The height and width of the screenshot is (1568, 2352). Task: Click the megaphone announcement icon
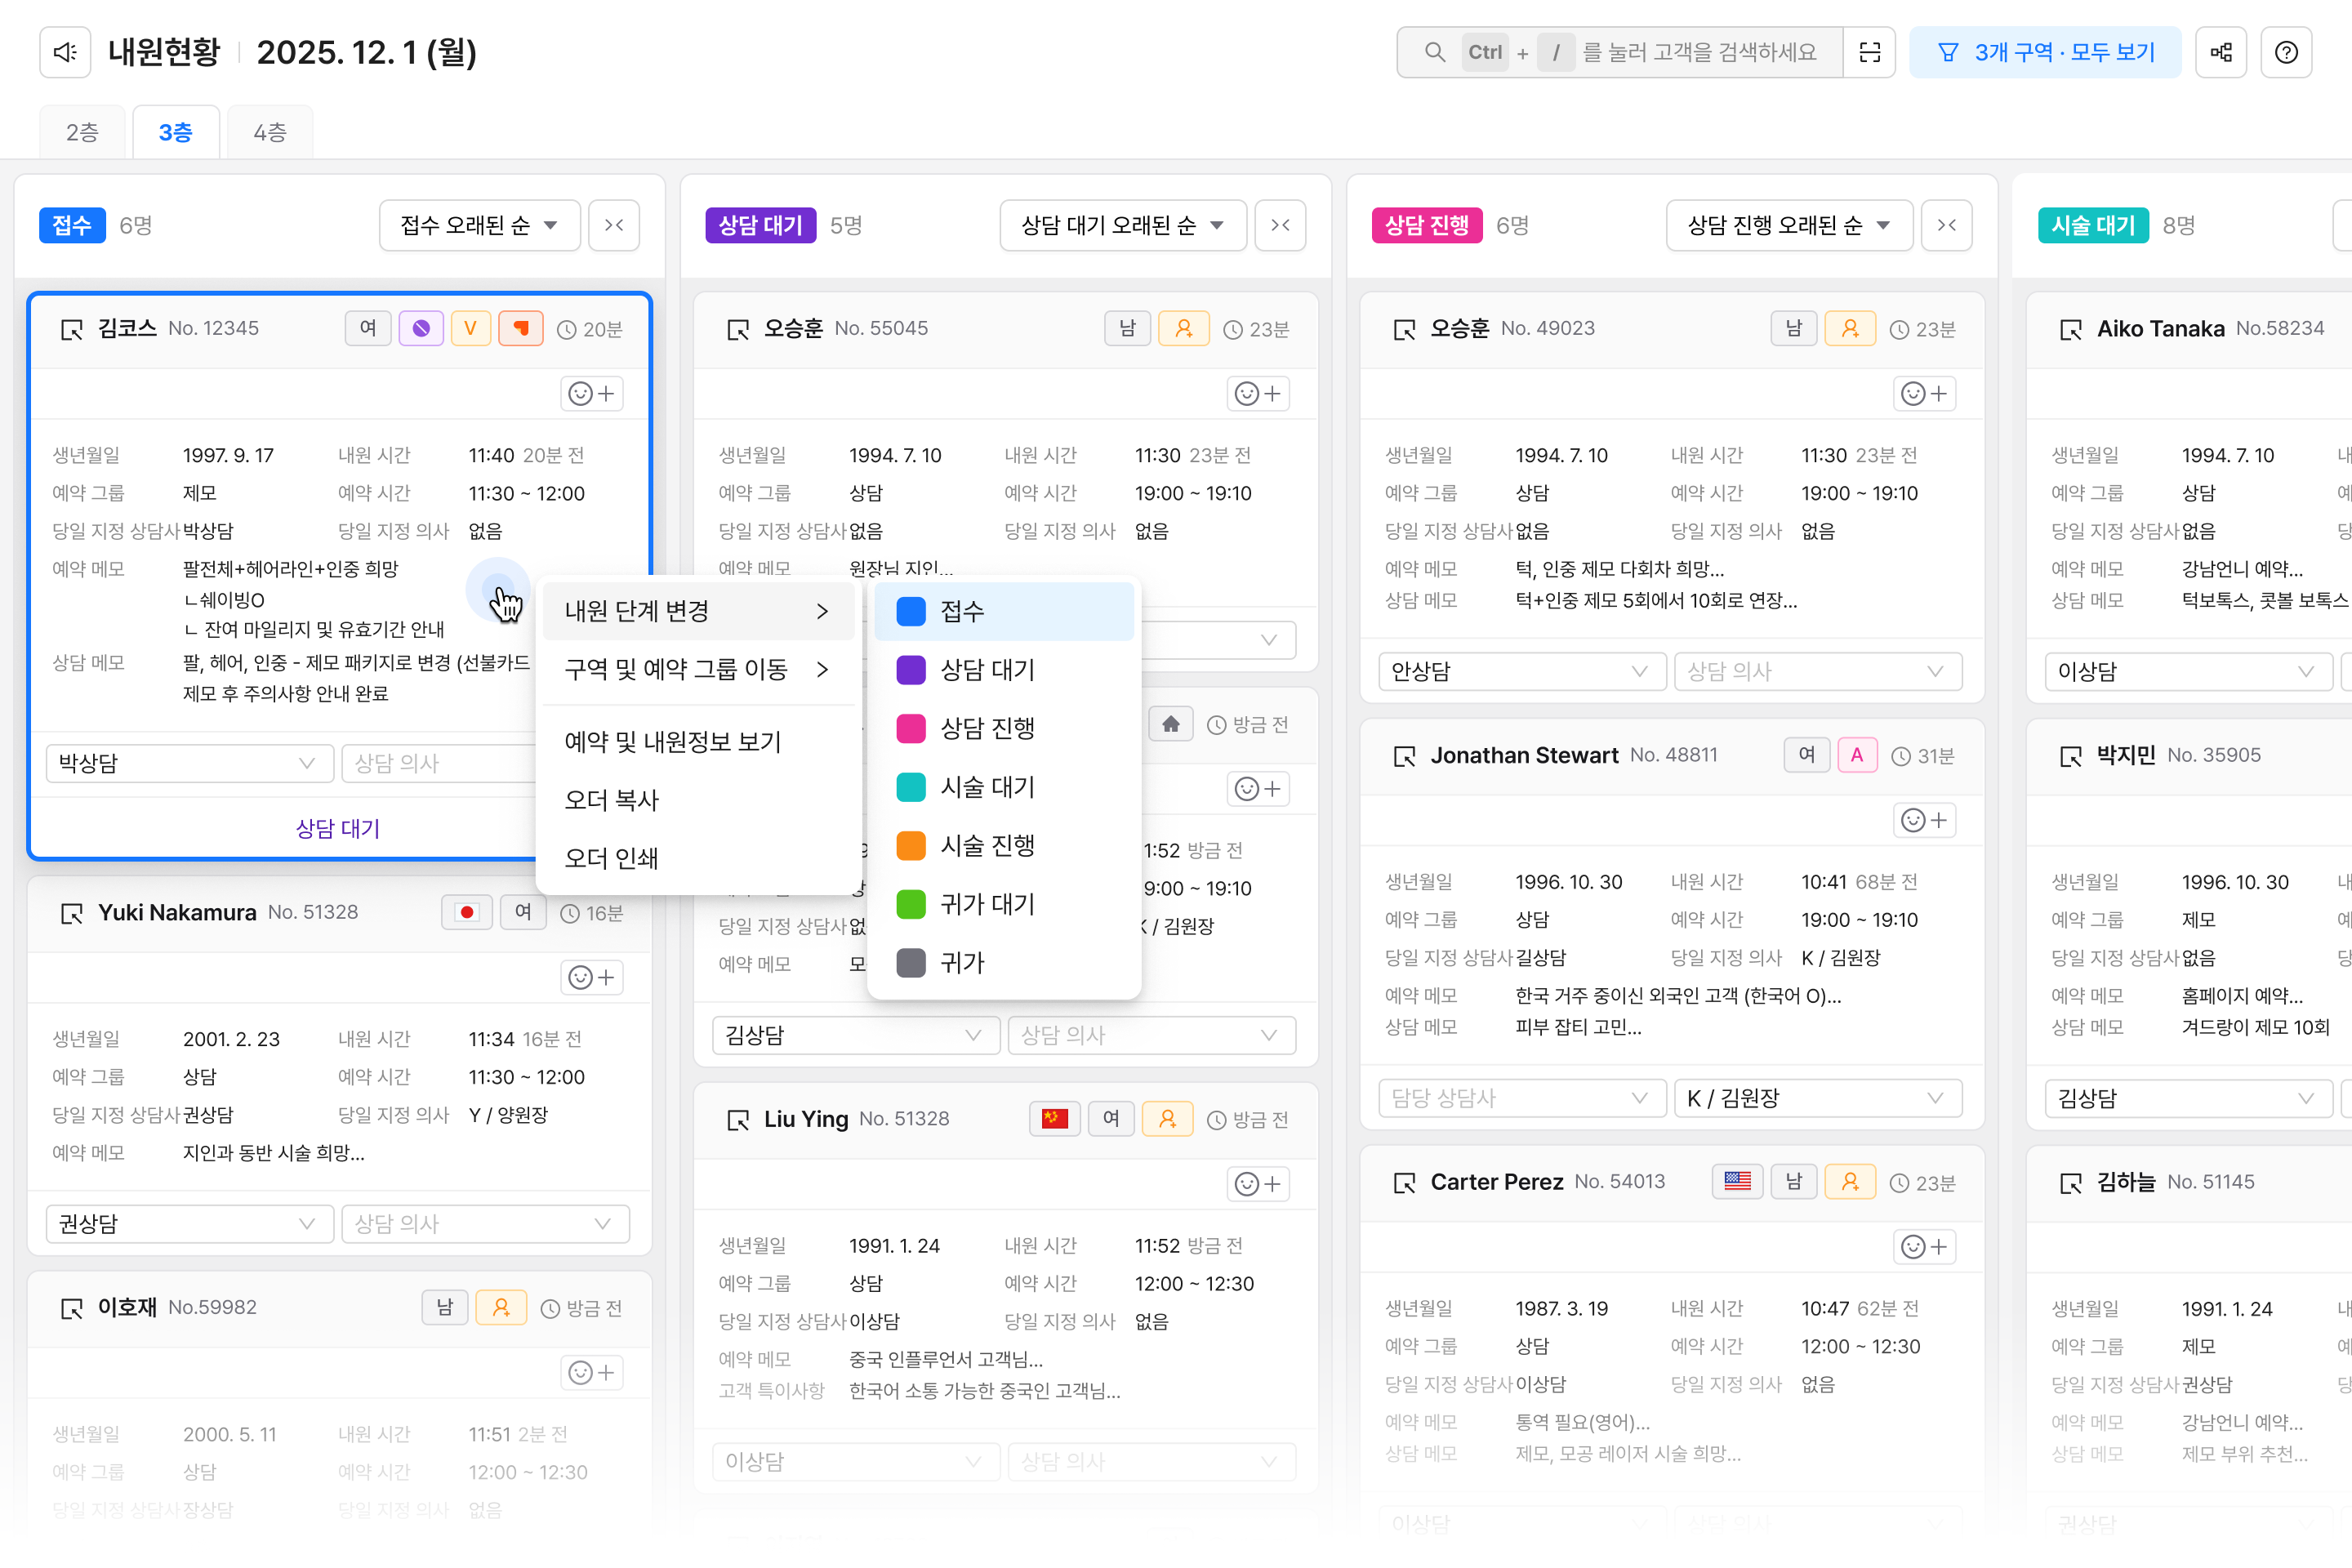click(x=65, y=52)
